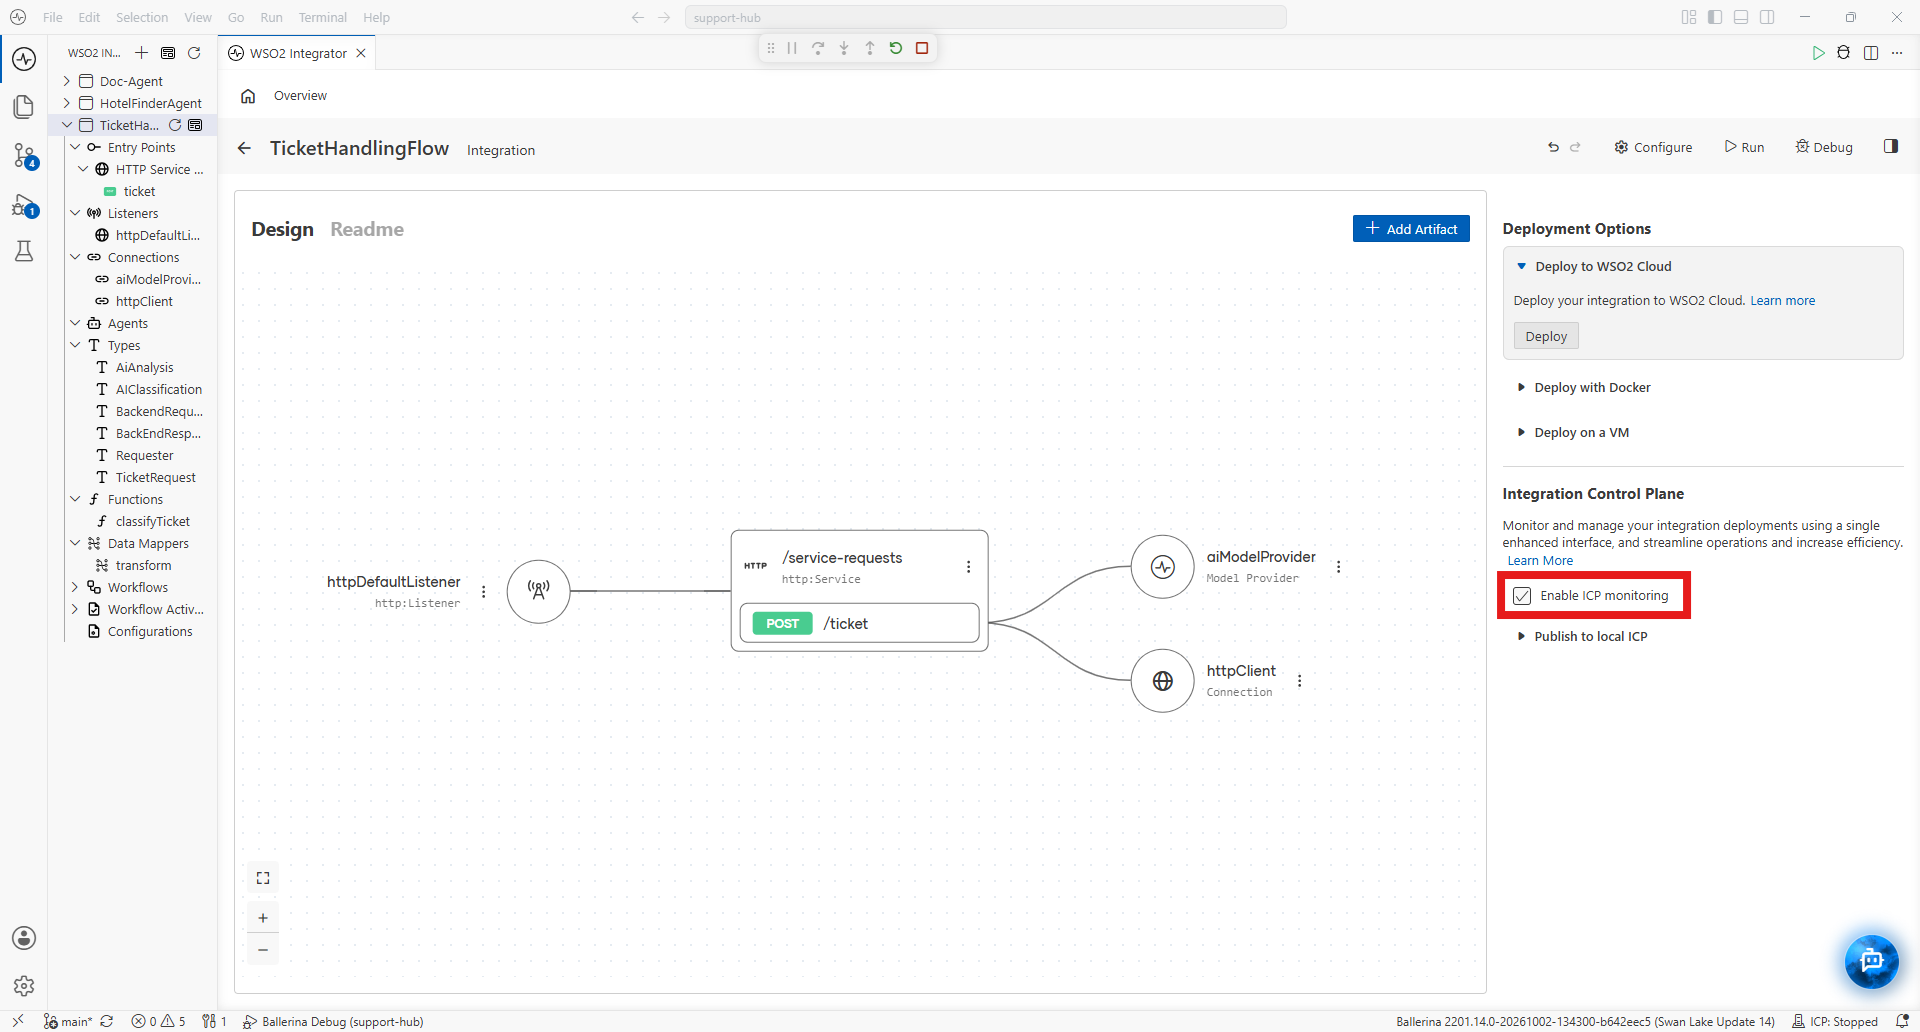
Task: Click the home icon beside Overview
Action: pos(248,96)
